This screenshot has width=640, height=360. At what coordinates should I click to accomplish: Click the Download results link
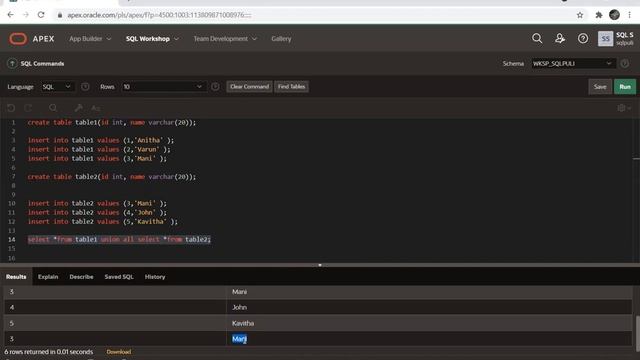click(119, 352)
